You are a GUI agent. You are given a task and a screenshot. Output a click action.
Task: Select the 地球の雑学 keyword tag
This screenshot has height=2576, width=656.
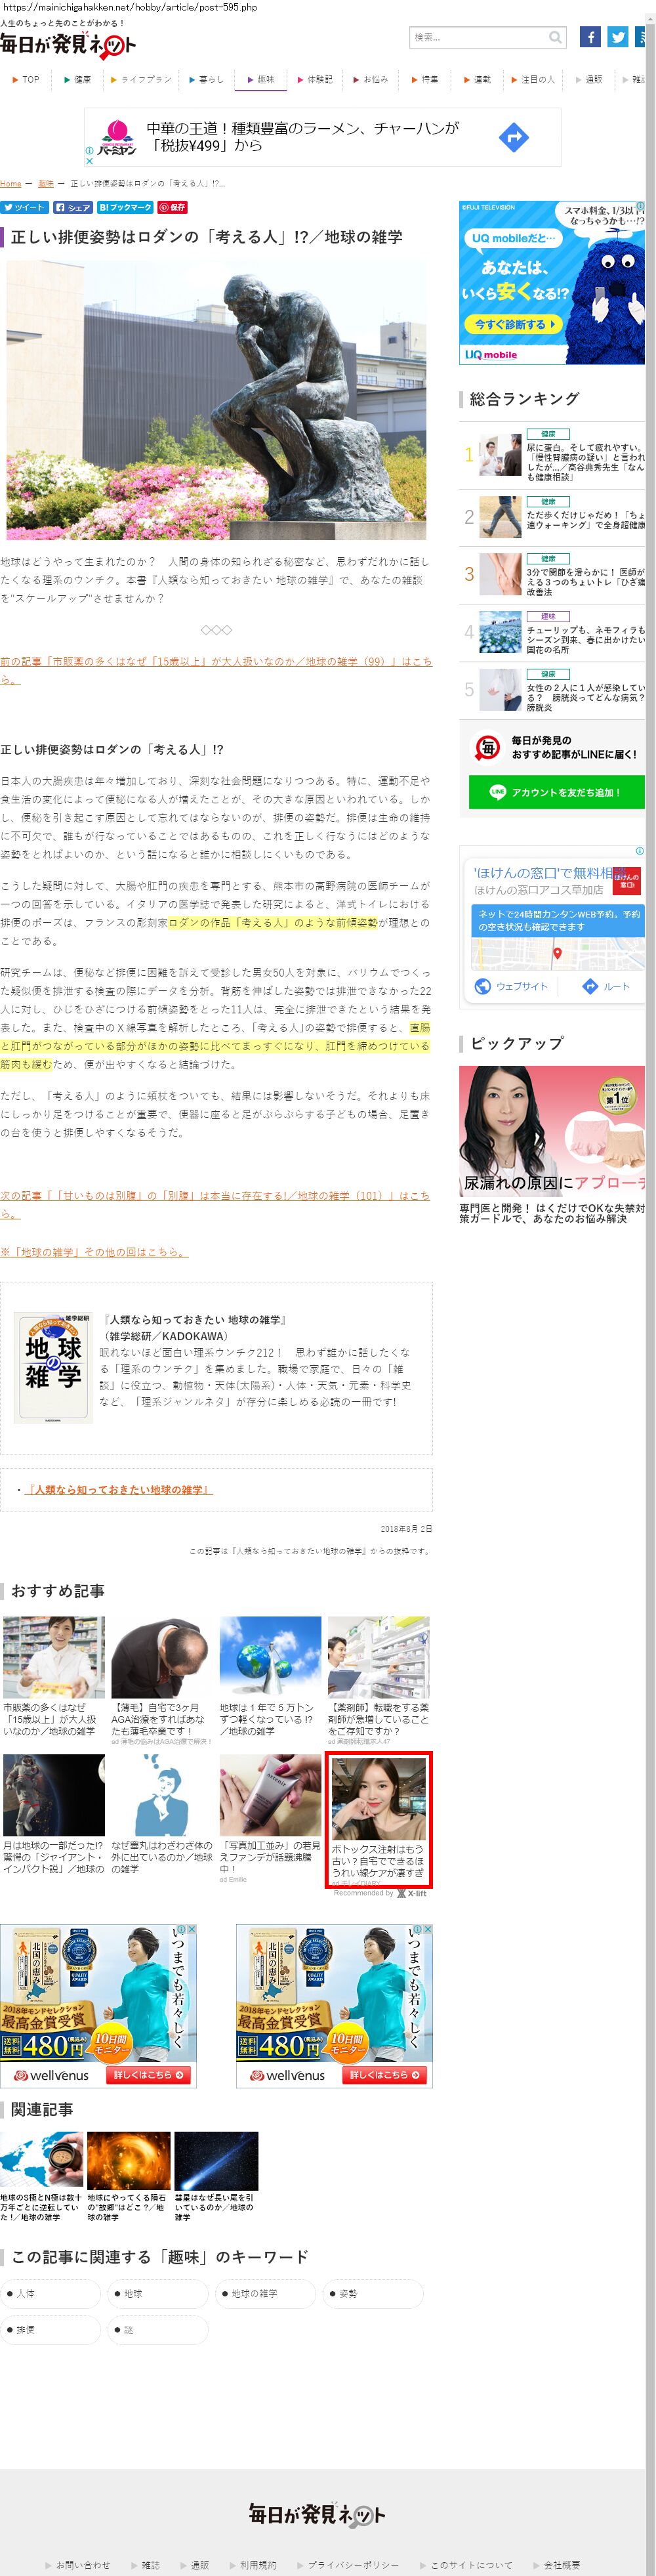pyautogui.click(x=266, y=2293)
